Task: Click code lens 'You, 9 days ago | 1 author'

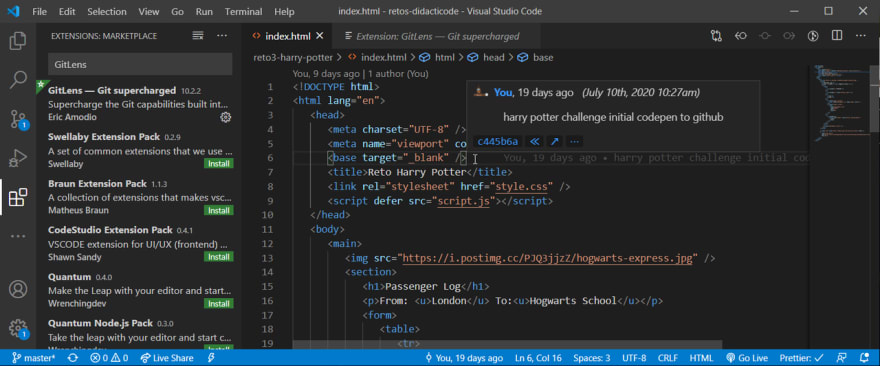Action: (x=360, y=74)
